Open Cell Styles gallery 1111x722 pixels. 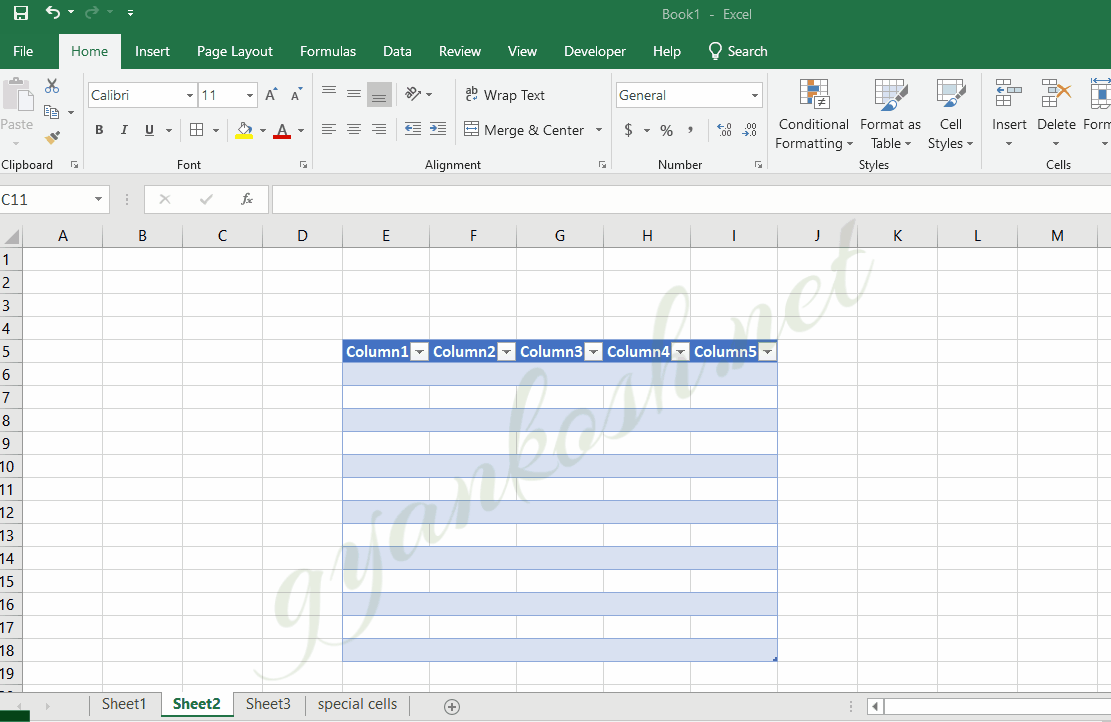949,115
